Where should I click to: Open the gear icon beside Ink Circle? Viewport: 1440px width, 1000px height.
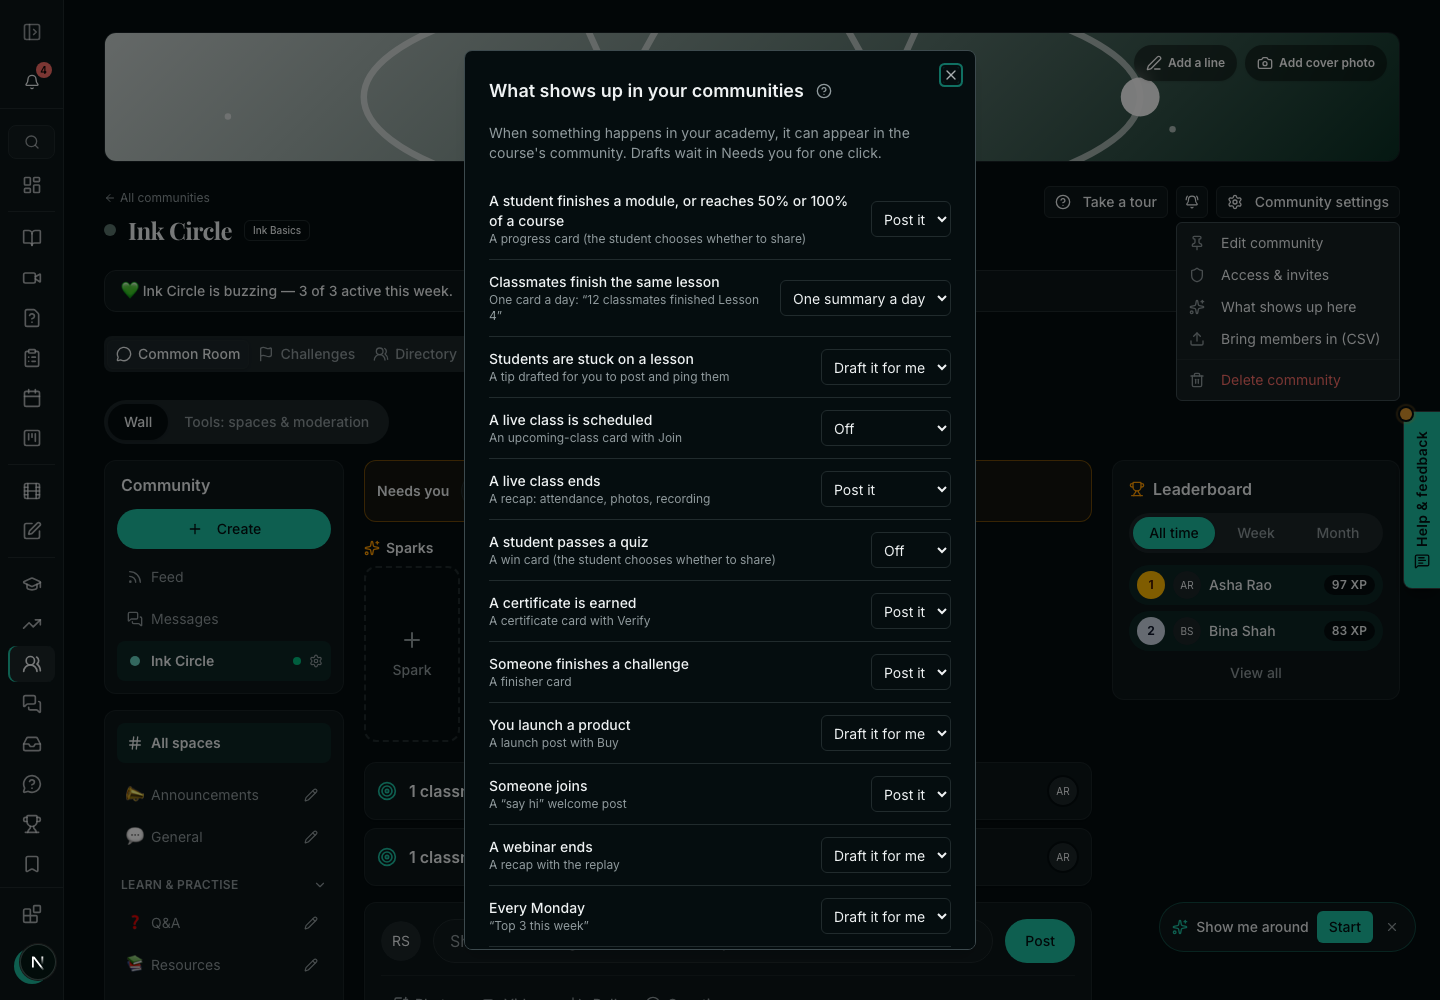316,661
